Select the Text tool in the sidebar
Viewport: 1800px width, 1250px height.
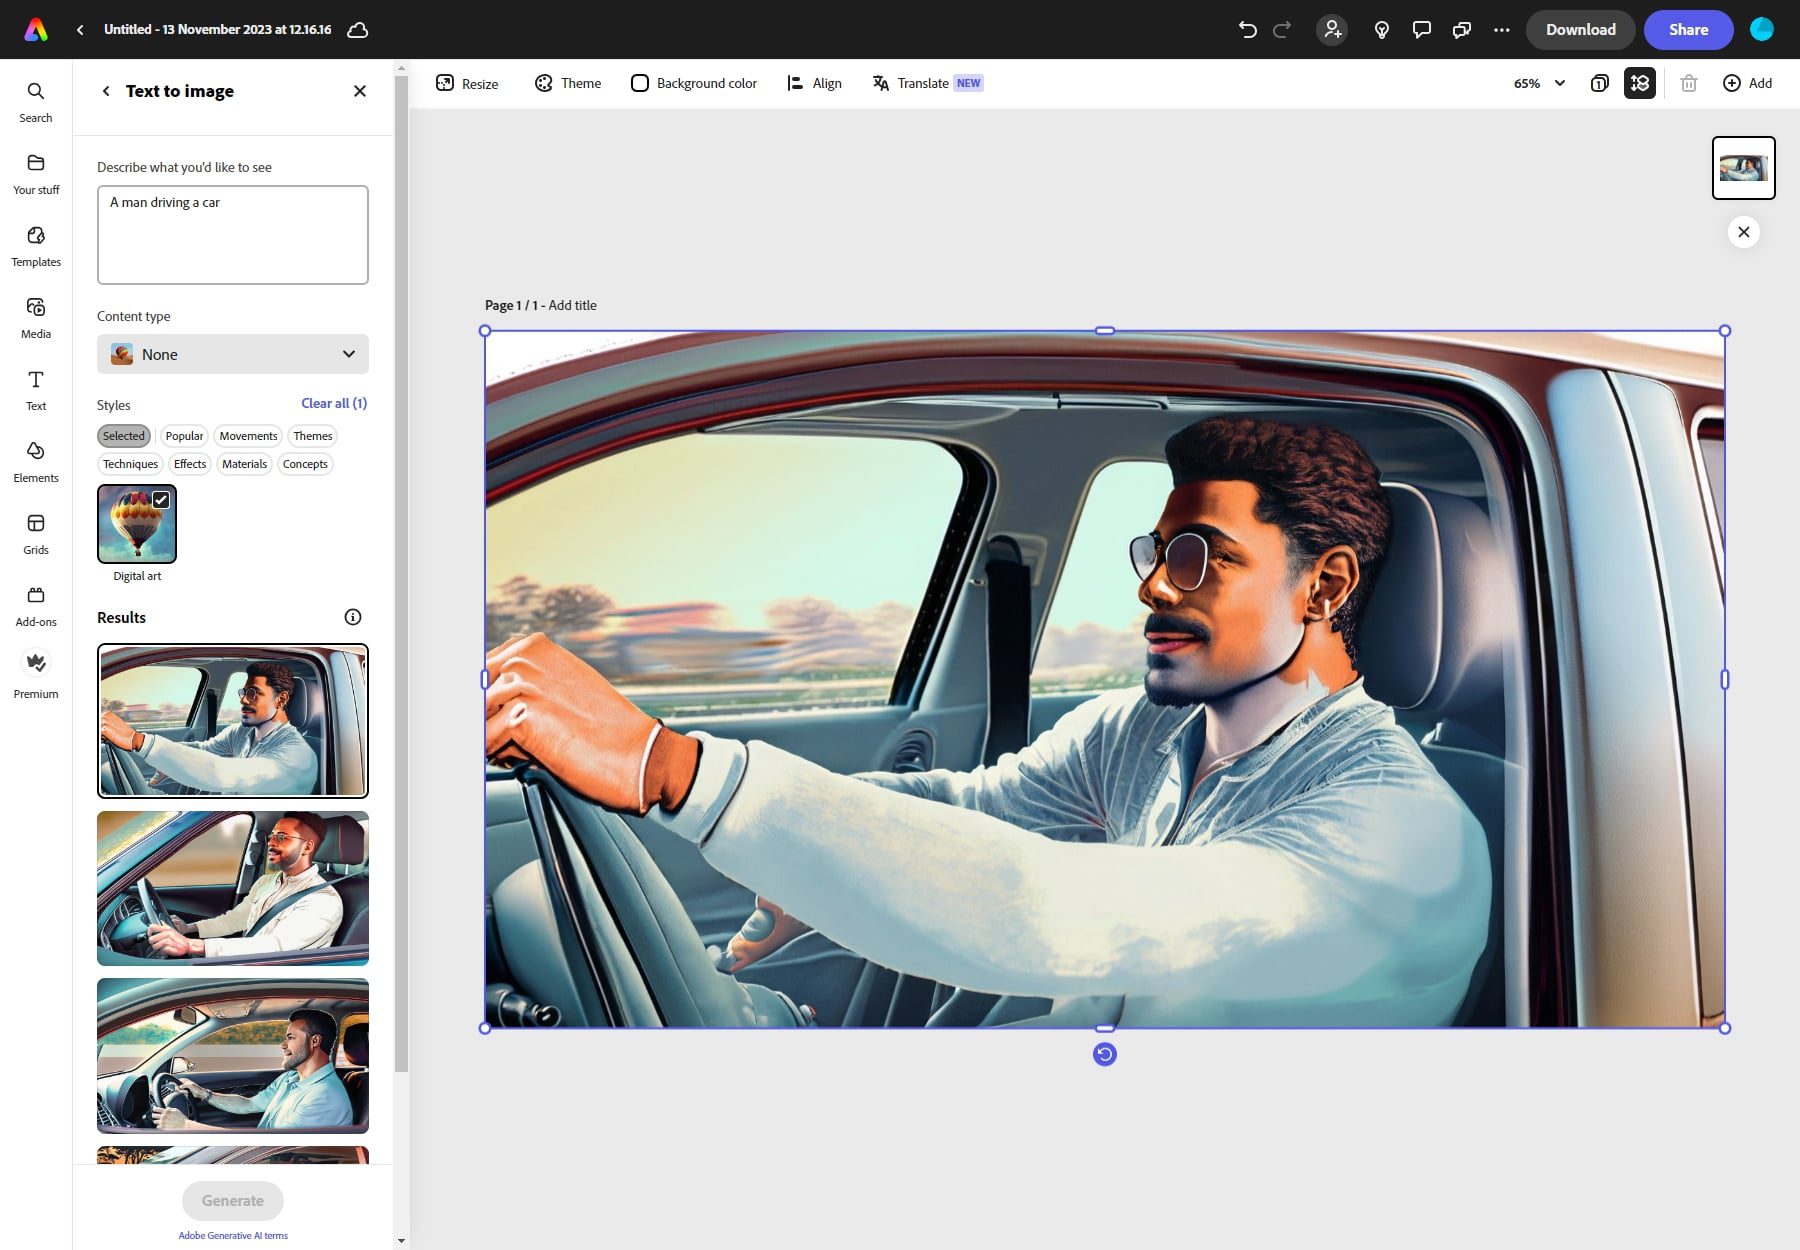click(x=35, y=390)
